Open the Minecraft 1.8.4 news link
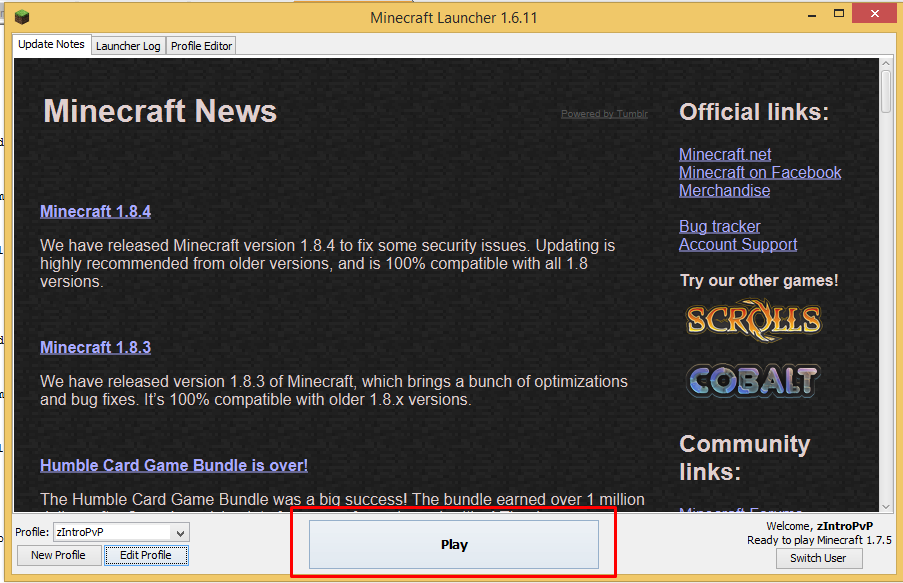The height and width of the screenshot is (583, 903). [96, 211]
